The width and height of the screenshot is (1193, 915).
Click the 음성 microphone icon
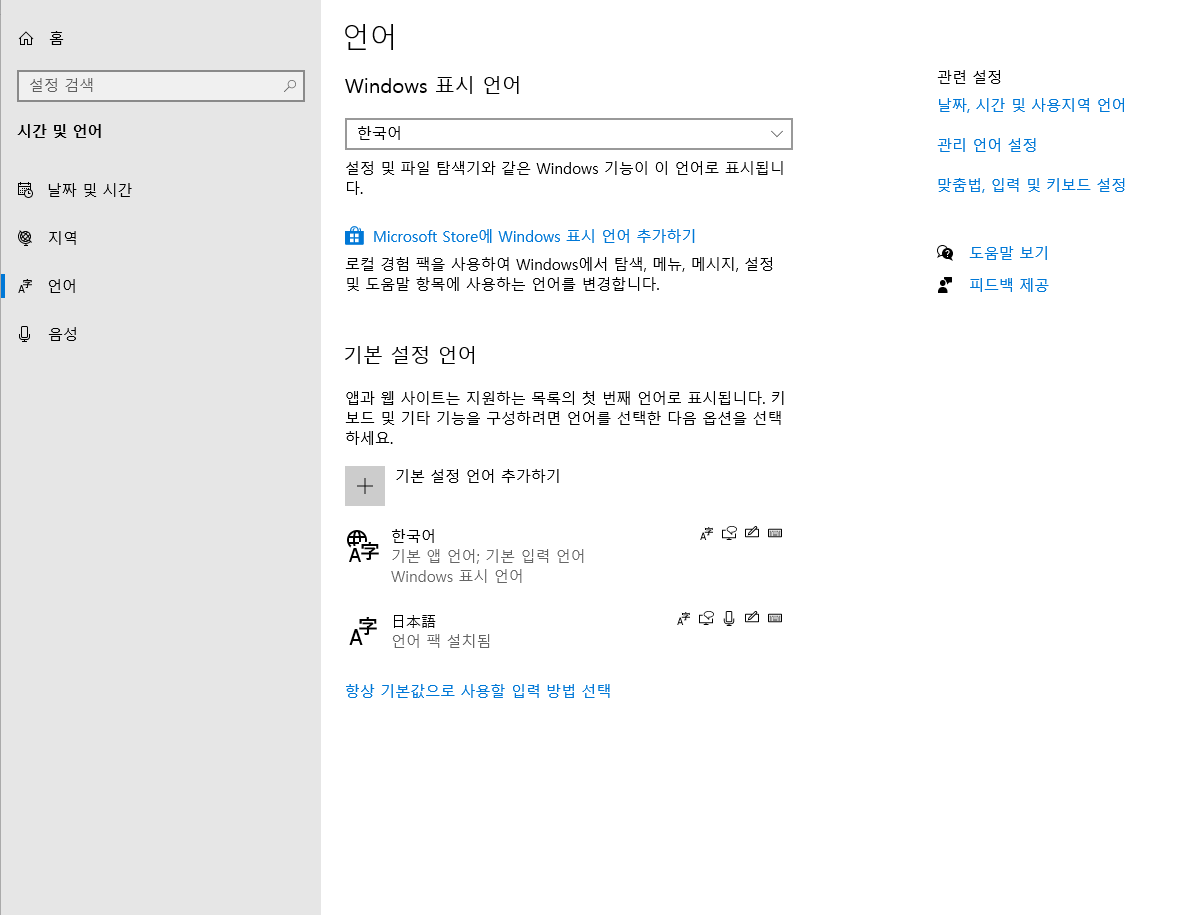(25, 334)
